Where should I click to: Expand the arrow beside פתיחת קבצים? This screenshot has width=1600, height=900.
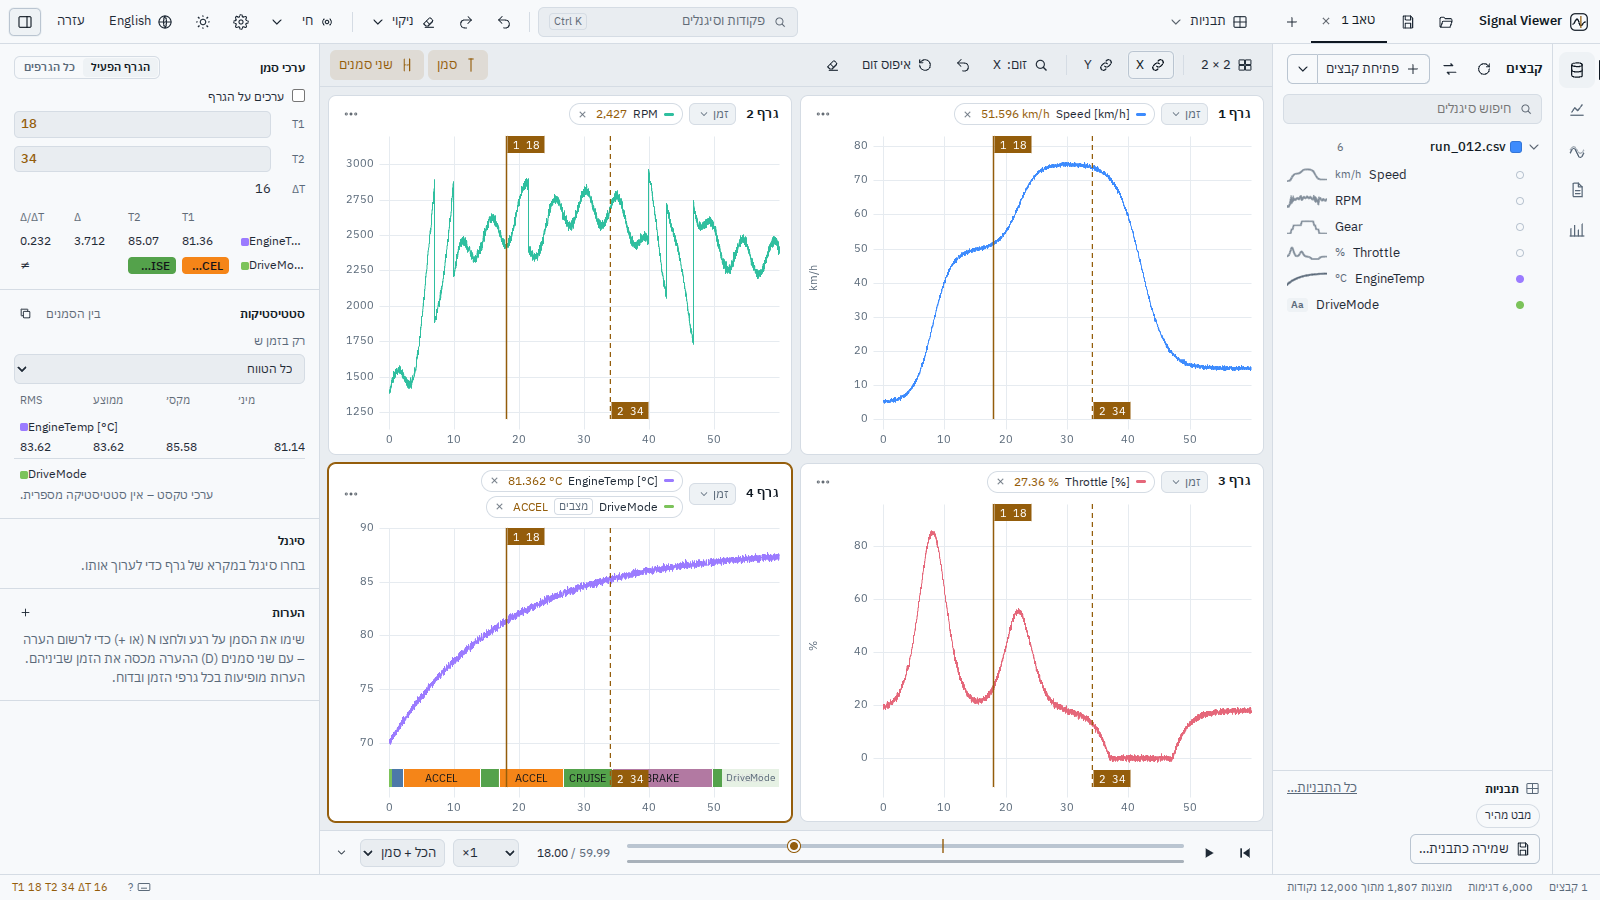click(1302, 69)
